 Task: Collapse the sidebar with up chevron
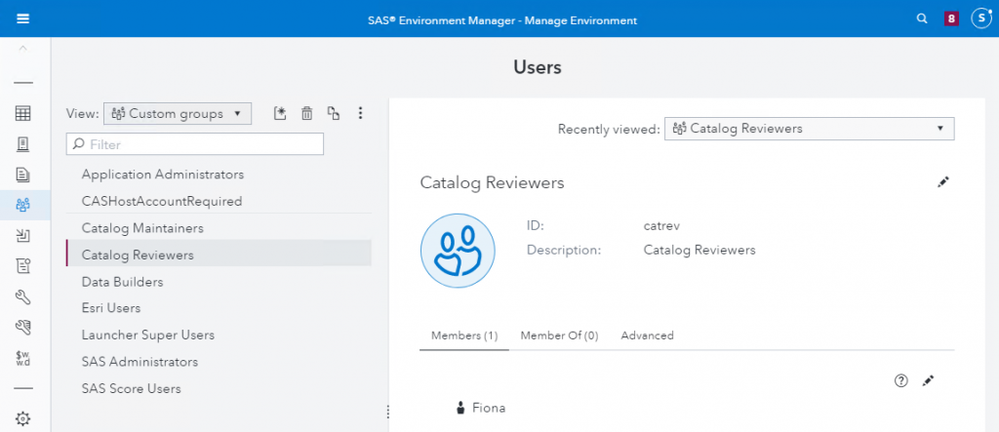[x=23, y=48]
